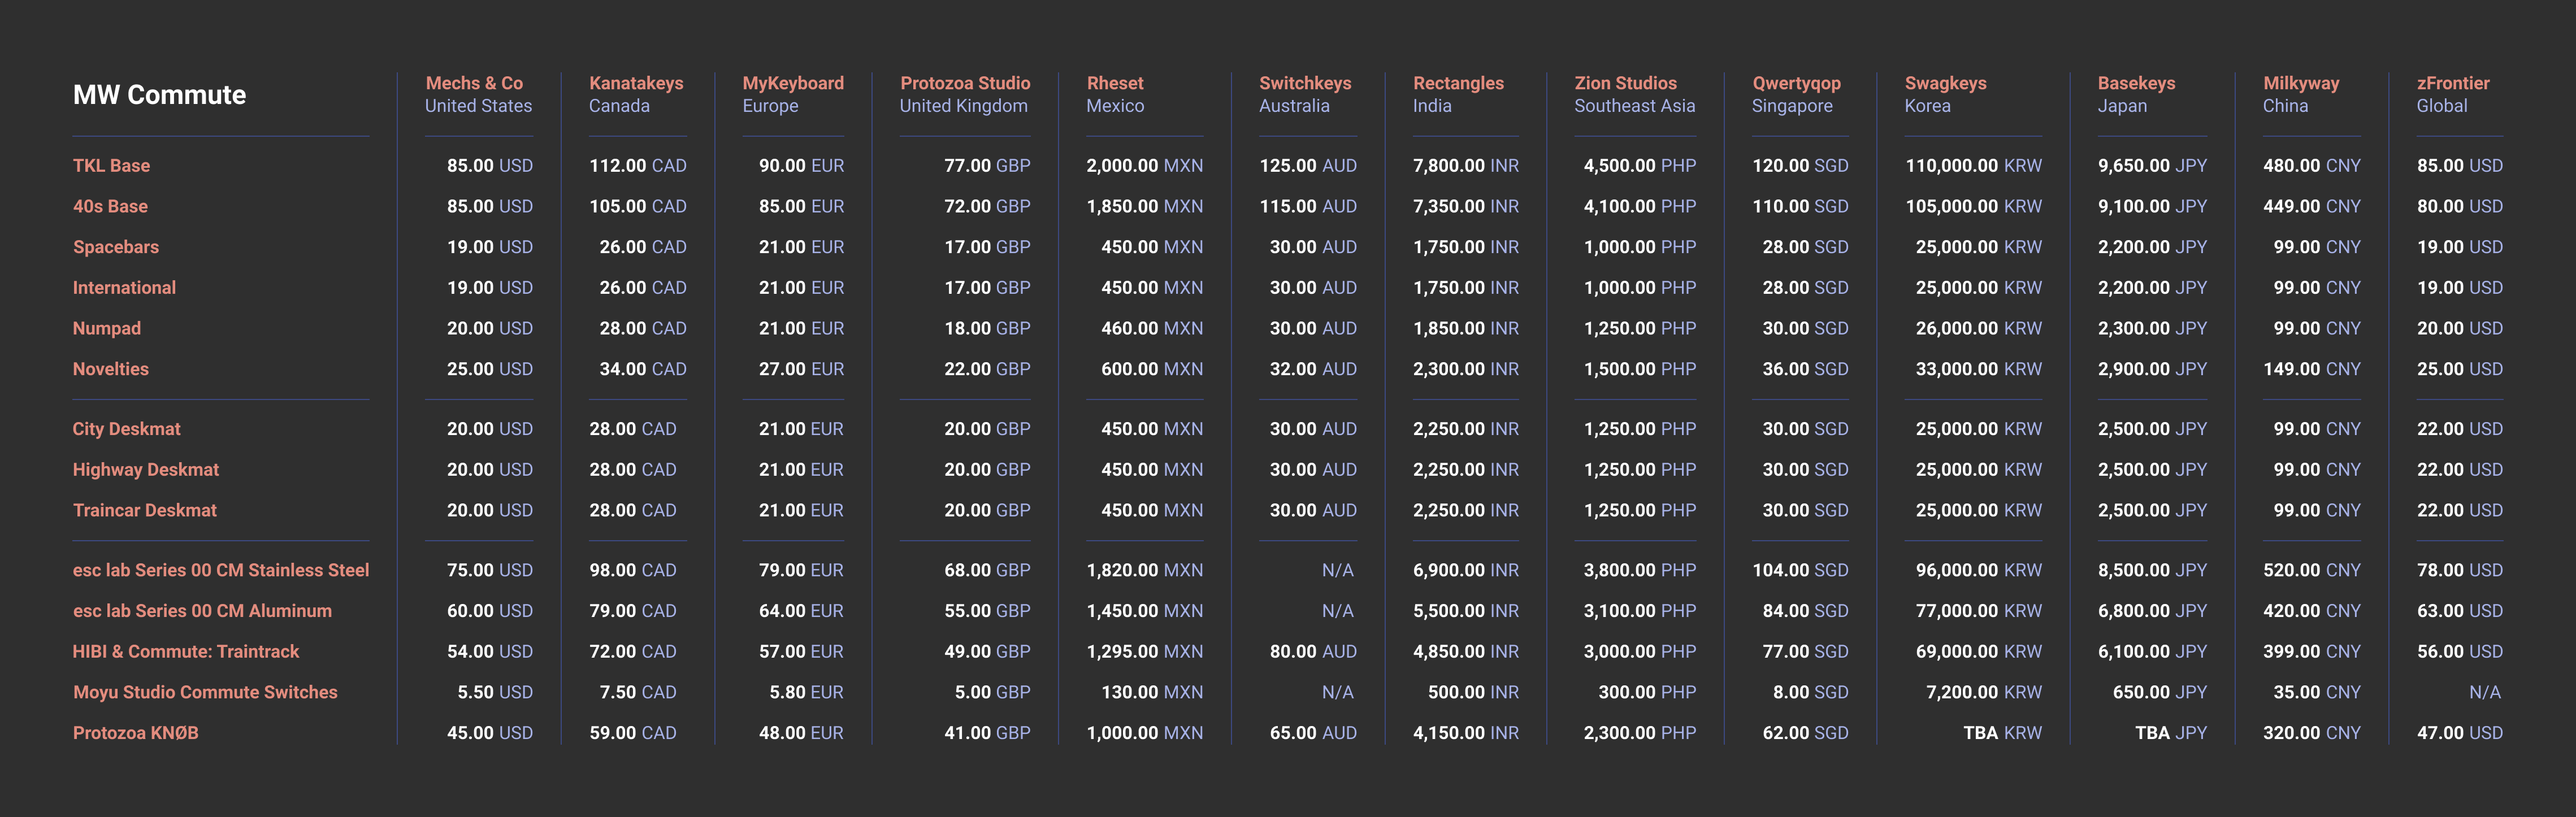Click Moyu Studio Commute Switches label
Viewport: 2576px width, 817px height.
pyautogui.click(x=205, y=692)
